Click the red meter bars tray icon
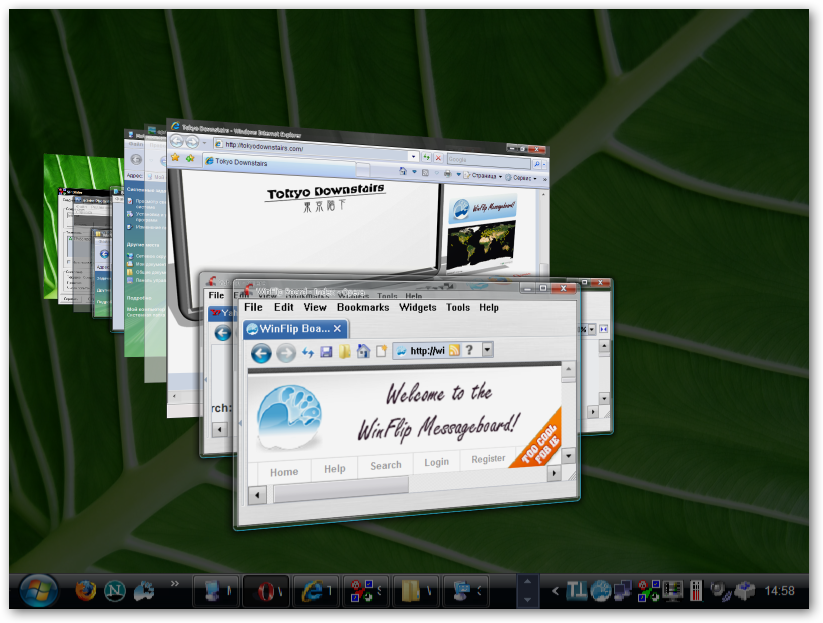The width and height of the screenshot is (823, 623). (x=696, y=592)
